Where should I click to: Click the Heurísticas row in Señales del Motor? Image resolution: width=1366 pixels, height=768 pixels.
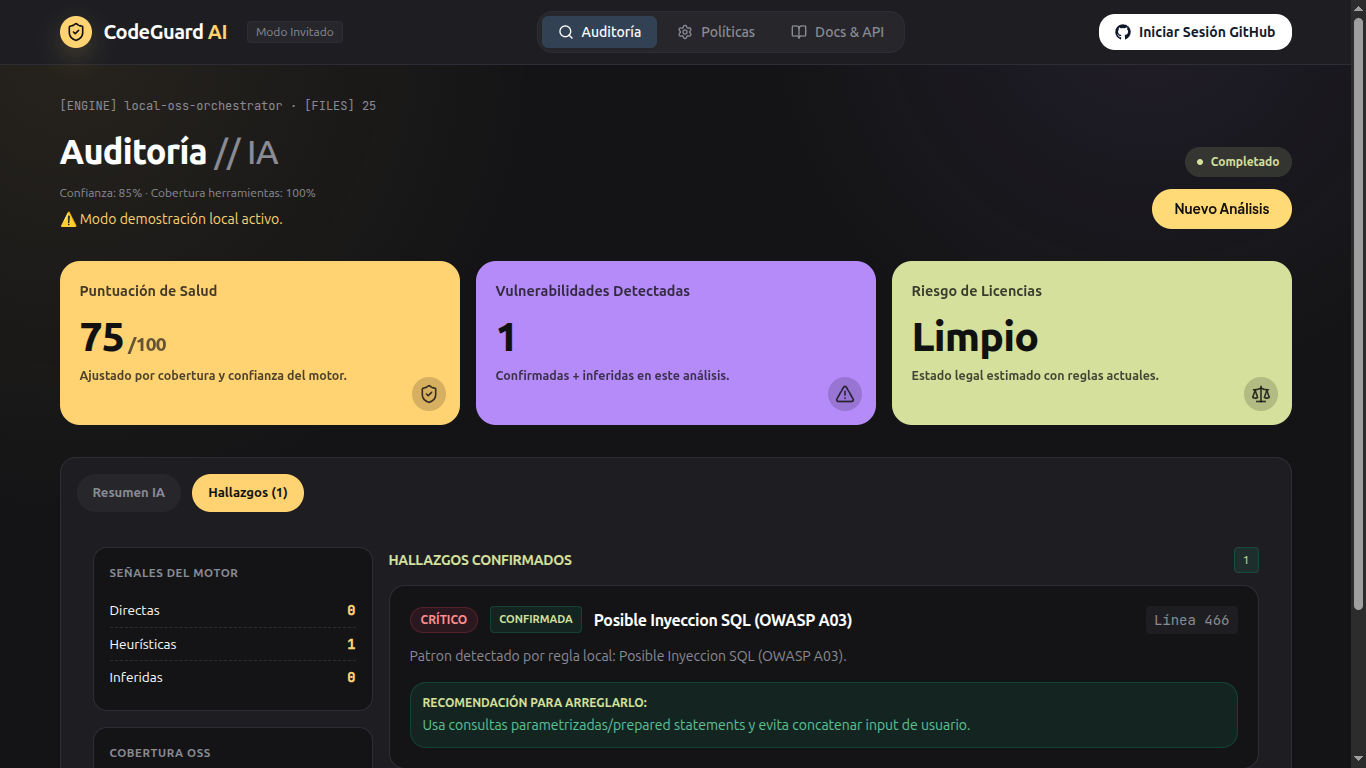coord(233,644)
